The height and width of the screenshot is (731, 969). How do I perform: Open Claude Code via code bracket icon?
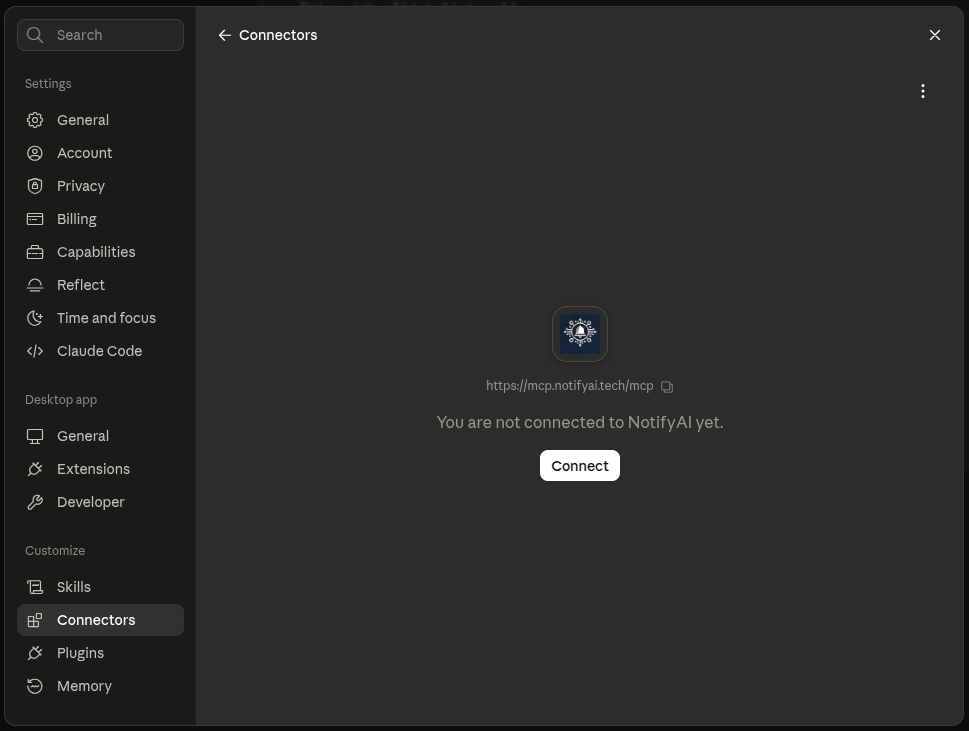(35, 351)
